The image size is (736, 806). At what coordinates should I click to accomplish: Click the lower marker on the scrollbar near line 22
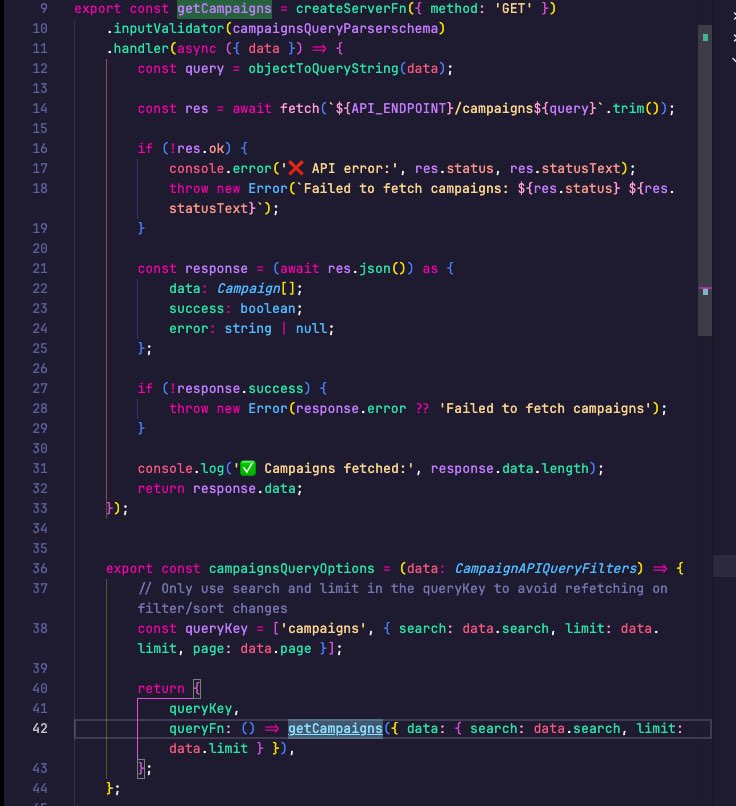coord(705,291)
